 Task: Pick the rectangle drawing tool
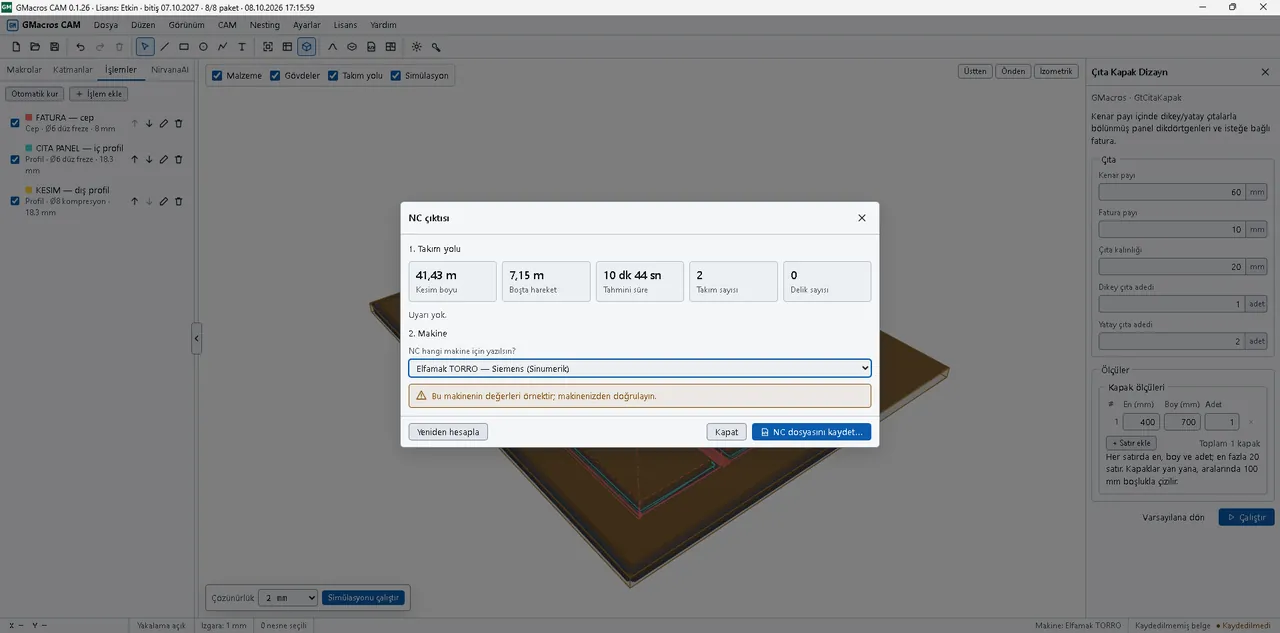click(184, 47)
